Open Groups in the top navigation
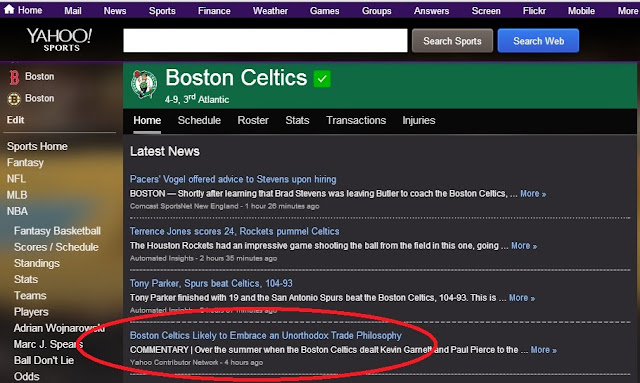640x383 pixels. click(376, 11)
